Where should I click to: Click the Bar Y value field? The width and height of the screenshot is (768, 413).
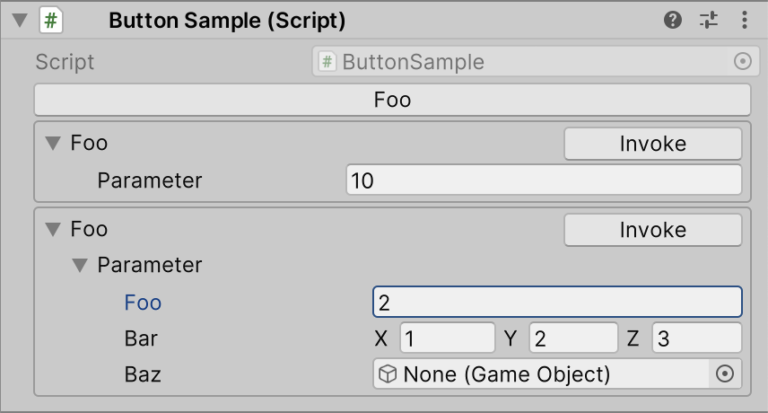coord(573,338)
